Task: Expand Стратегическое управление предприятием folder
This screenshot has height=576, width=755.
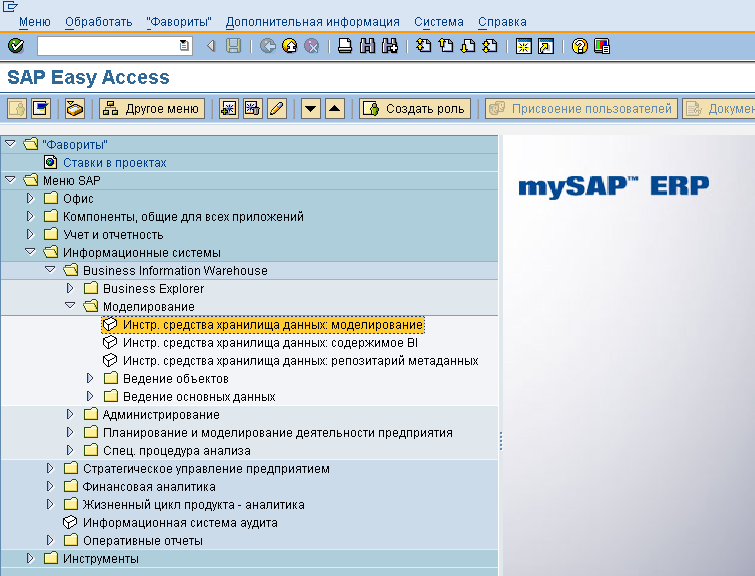Action: pyautogui.click(x=50, y=468)
